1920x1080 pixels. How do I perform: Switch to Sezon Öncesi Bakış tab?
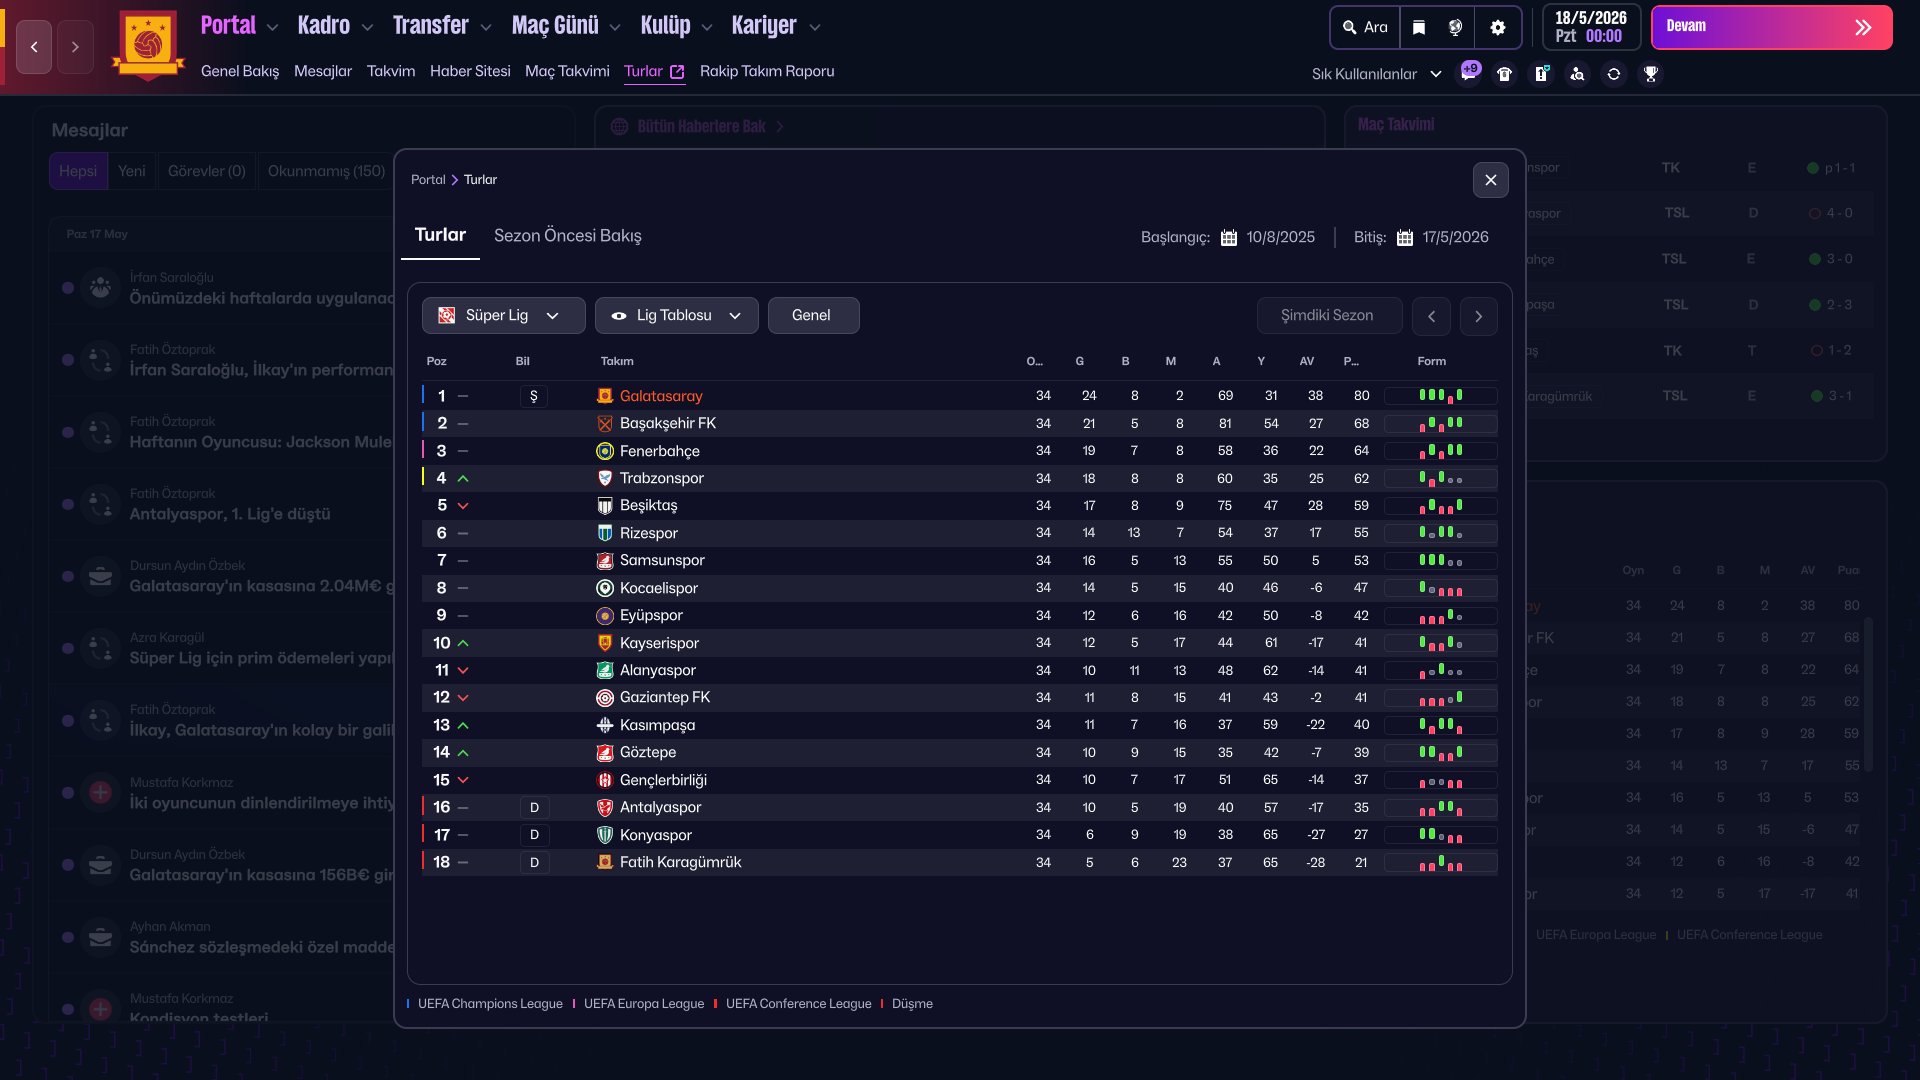[x=567, y=236]
